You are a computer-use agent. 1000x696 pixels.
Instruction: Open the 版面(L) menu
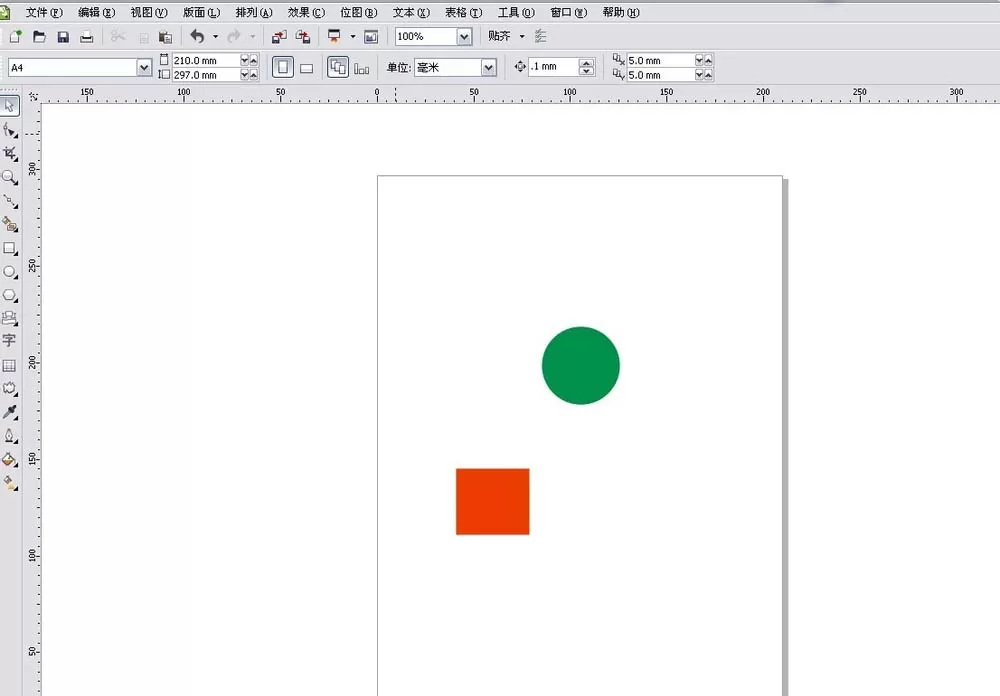pyautogui.click(x=201, y=12)
